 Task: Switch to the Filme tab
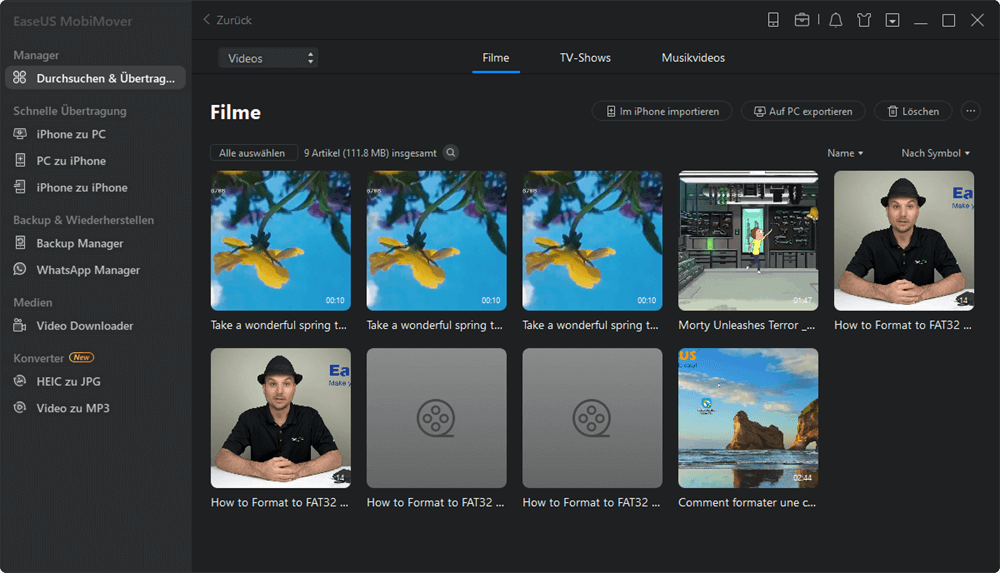pos(496,58)
